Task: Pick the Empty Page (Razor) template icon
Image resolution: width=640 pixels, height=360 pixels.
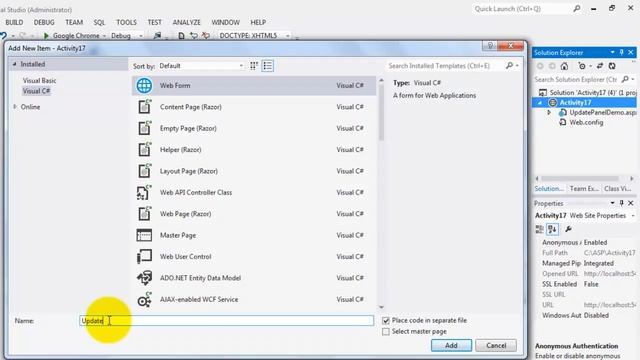Action: coord(144,128)
